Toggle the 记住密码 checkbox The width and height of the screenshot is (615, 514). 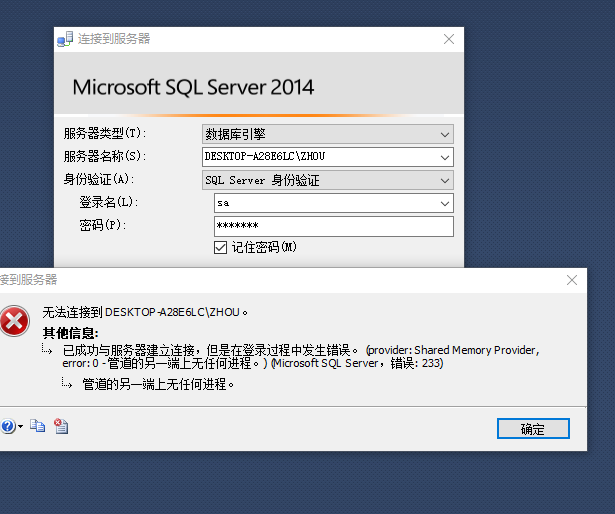(x=220, y=248)
